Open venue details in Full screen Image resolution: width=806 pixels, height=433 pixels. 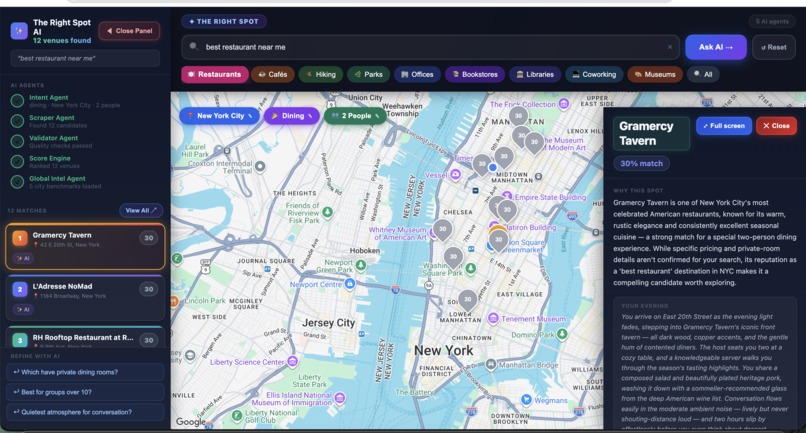(x=724, y=125)
